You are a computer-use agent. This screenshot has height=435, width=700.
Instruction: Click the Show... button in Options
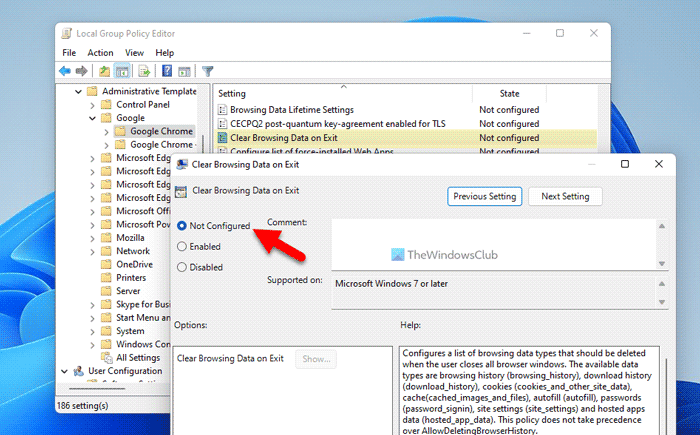click(x=316, y=359)
